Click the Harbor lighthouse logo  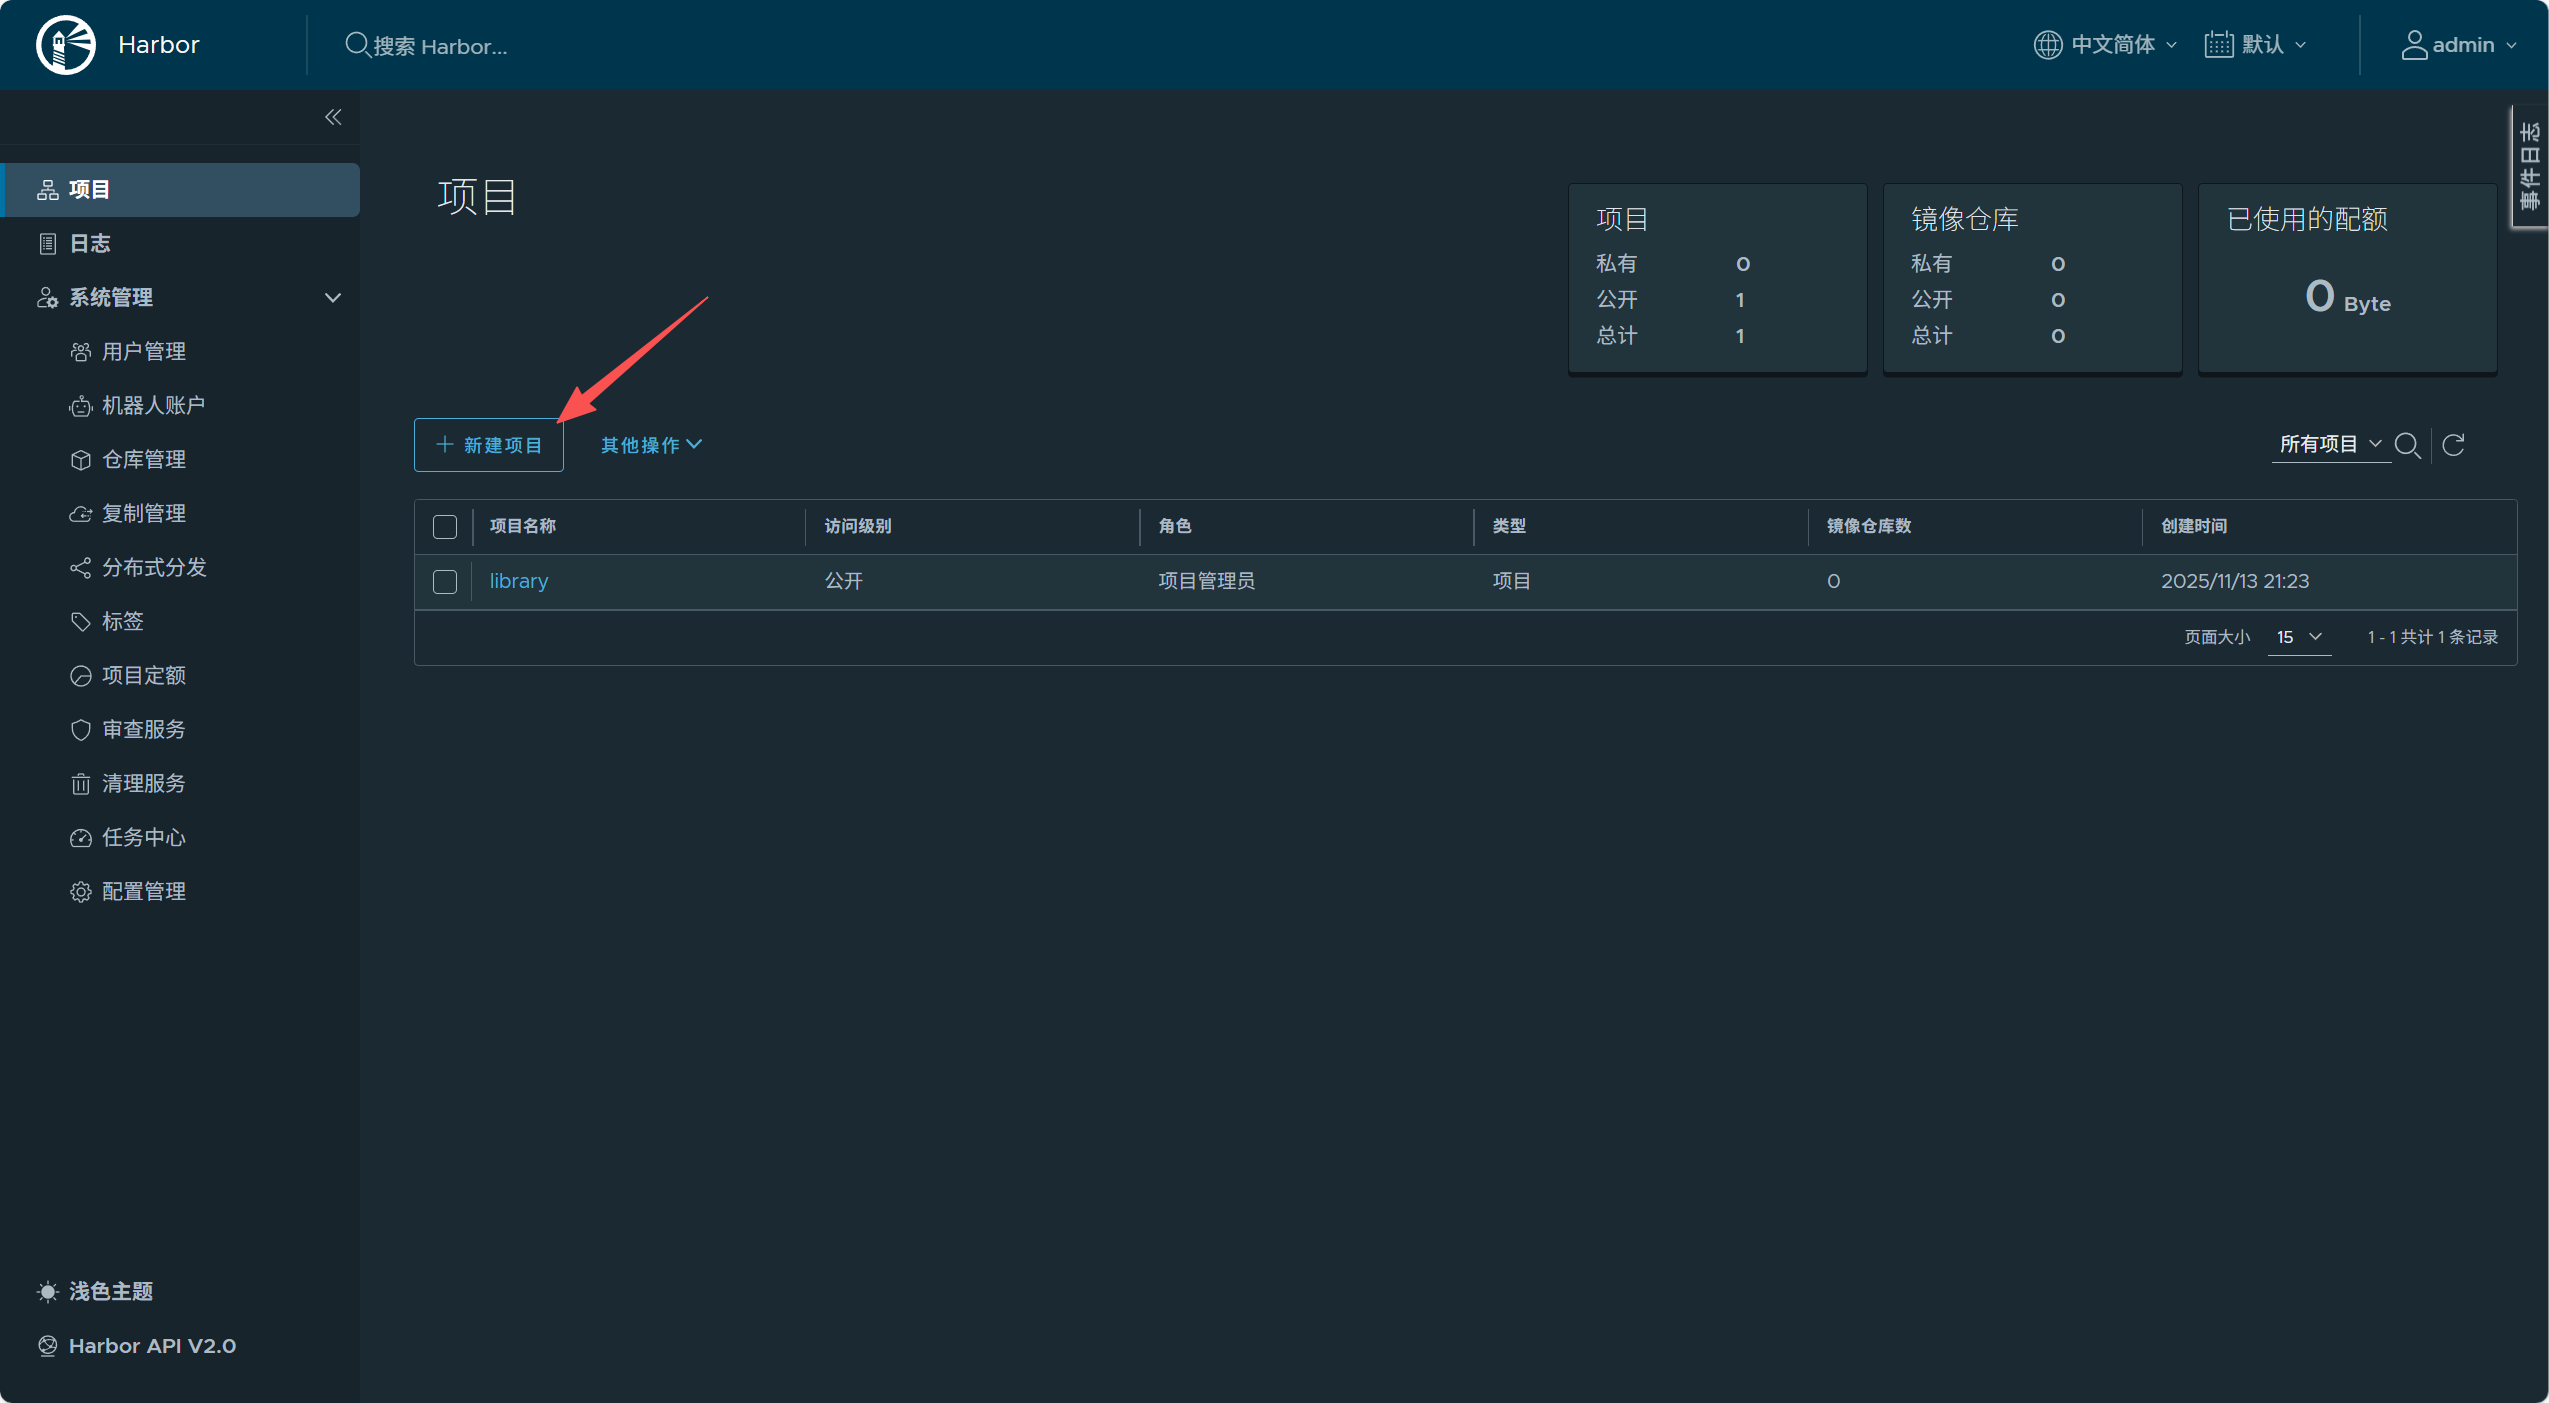point(66,45)
